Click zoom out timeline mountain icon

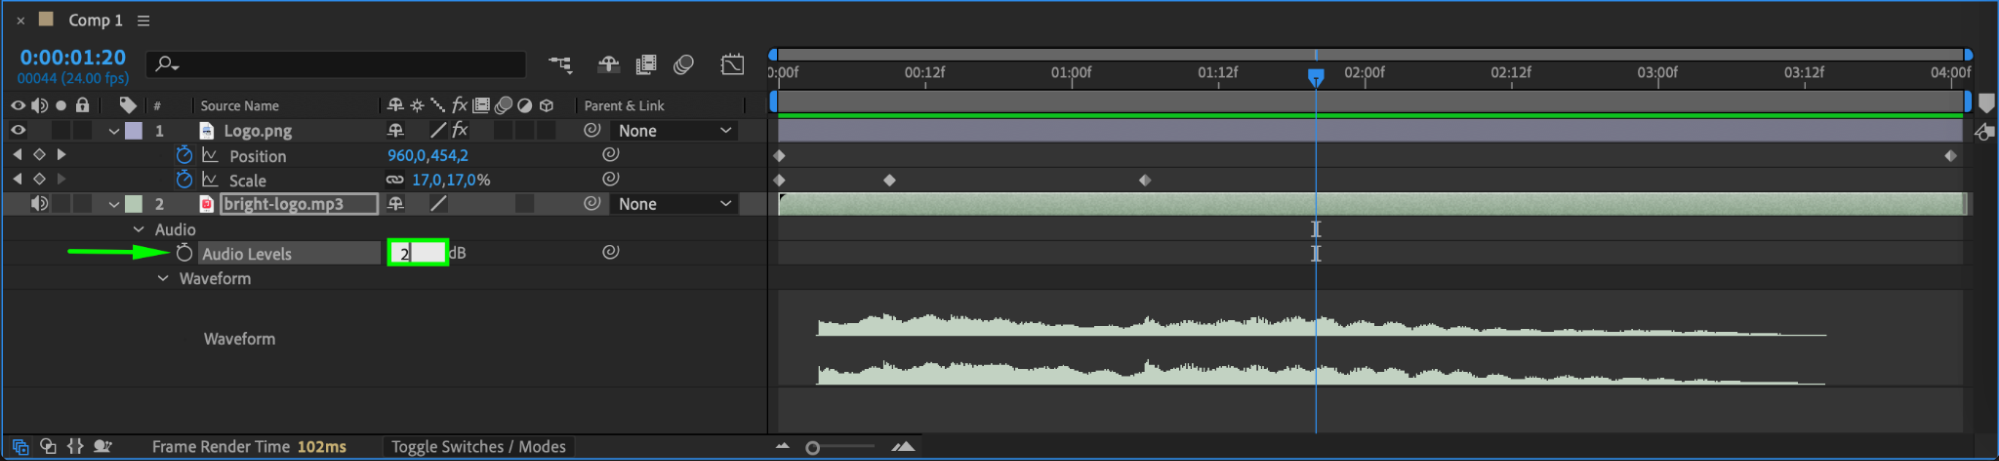click(782, 446)
